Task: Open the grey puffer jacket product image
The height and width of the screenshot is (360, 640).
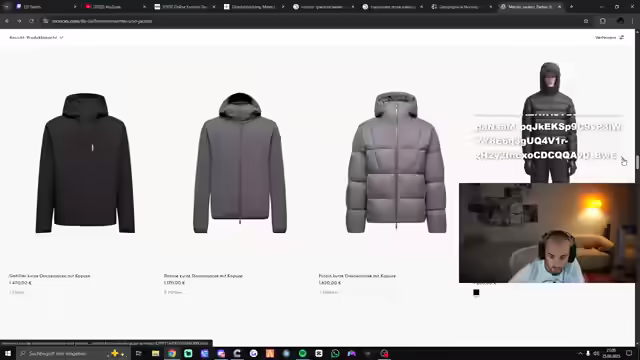Action: pyautogui.click(x=396, y=163)
